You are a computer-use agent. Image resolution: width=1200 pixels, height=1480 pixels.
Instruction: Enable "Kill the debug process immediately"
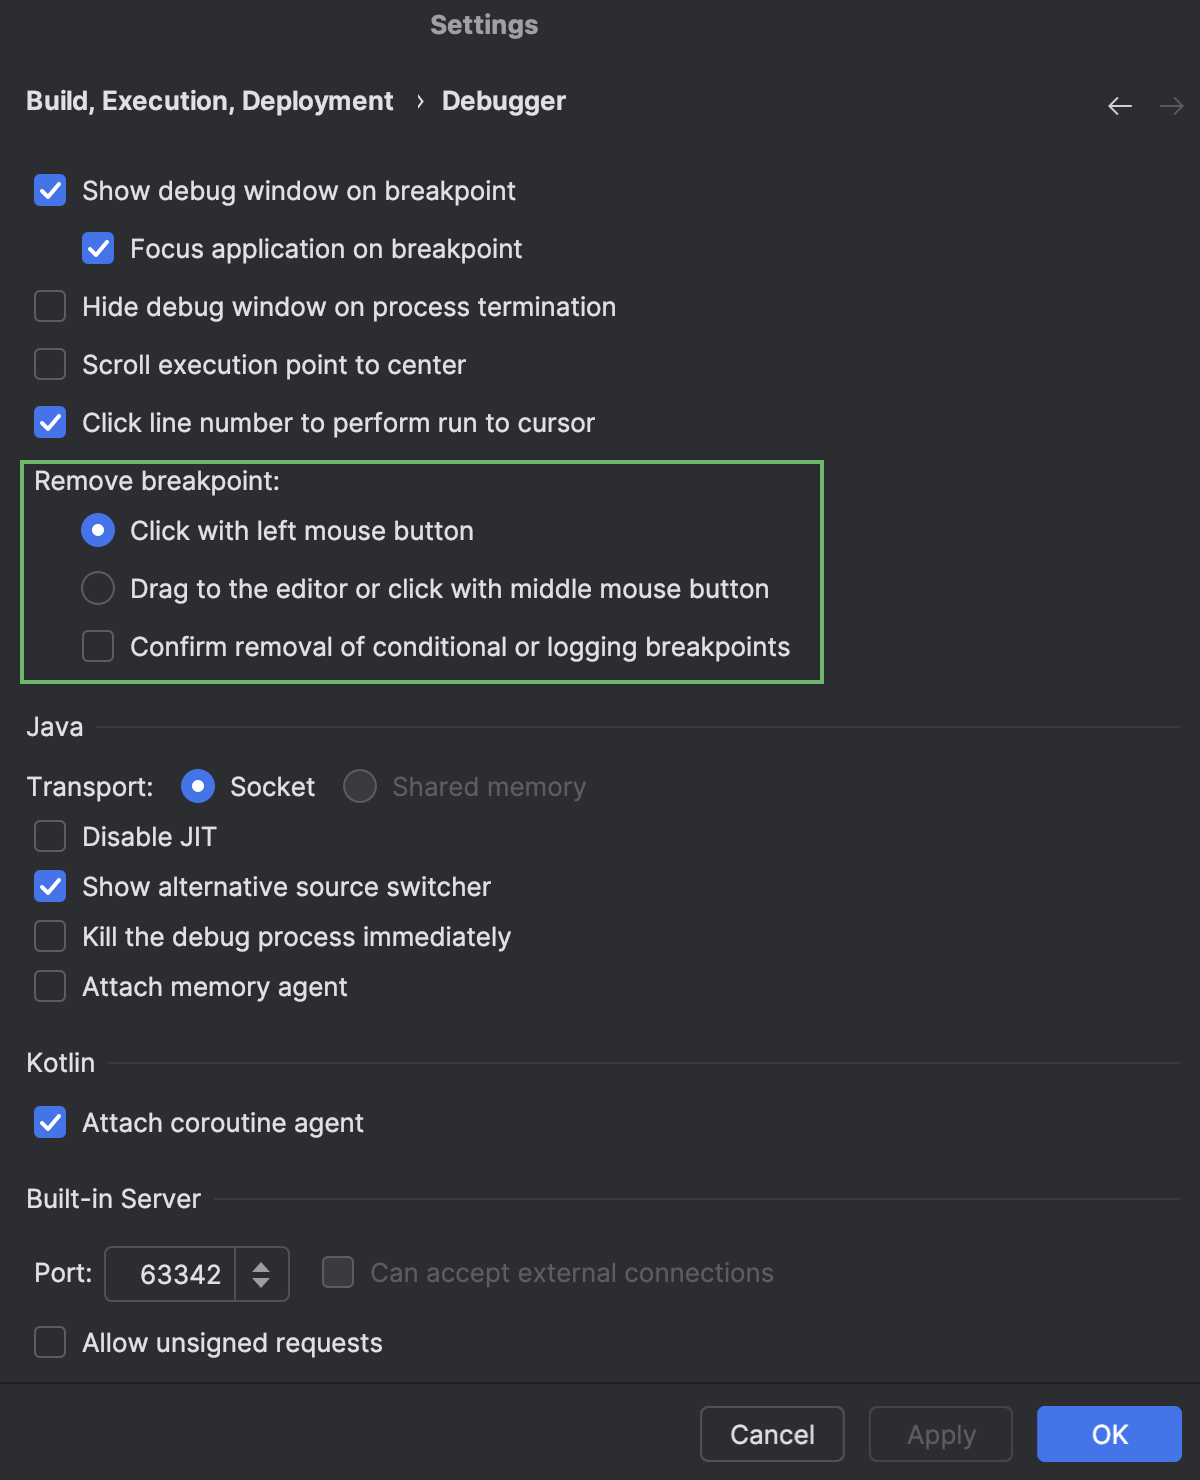click(50, 936)
